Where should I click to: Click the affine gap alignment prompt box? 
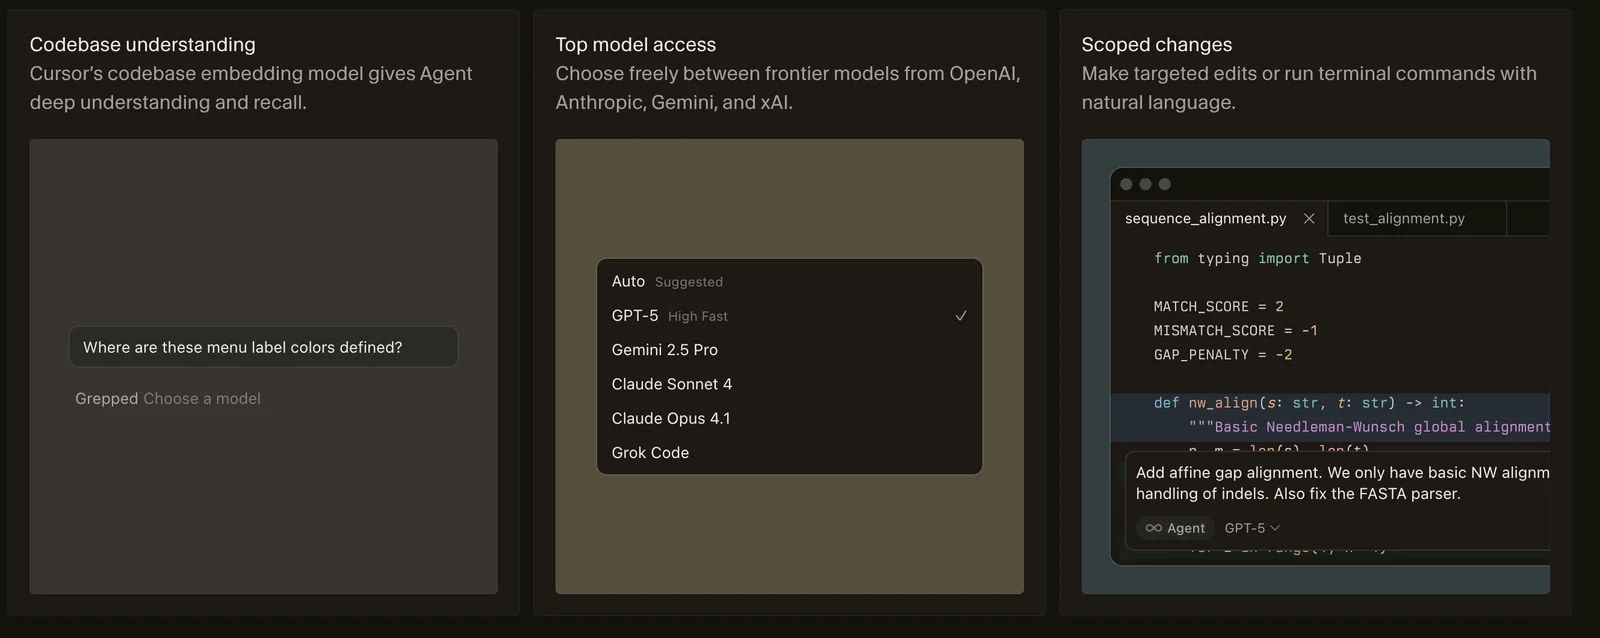tap(1340, 483)
